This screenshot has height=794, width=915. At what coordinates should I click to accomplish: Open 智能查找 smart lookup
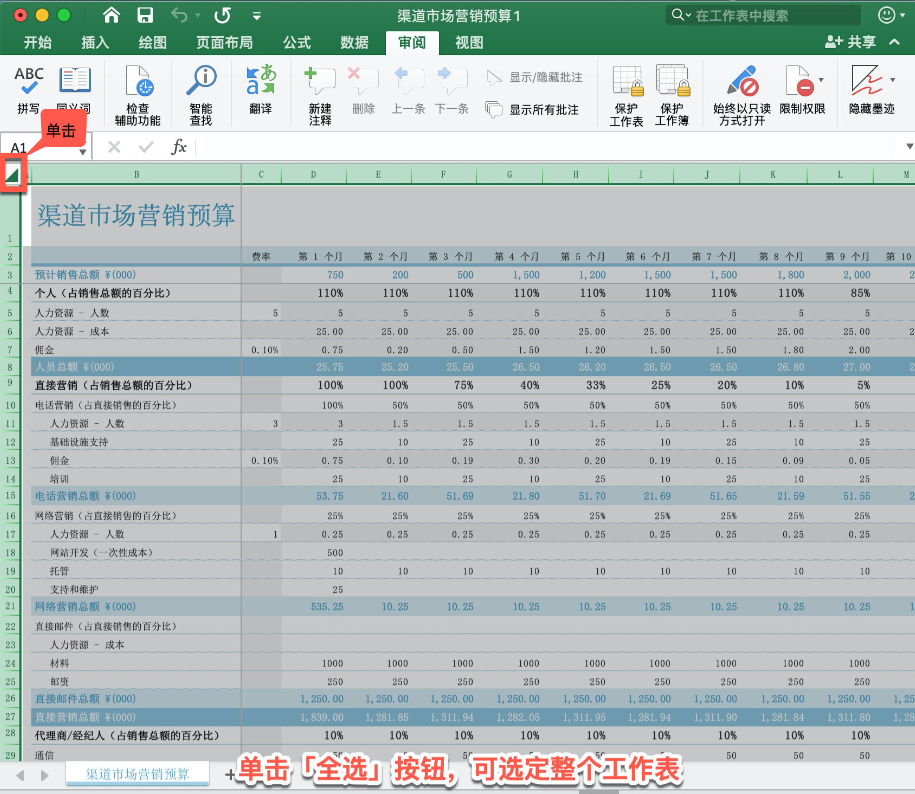tap(201, 96)
